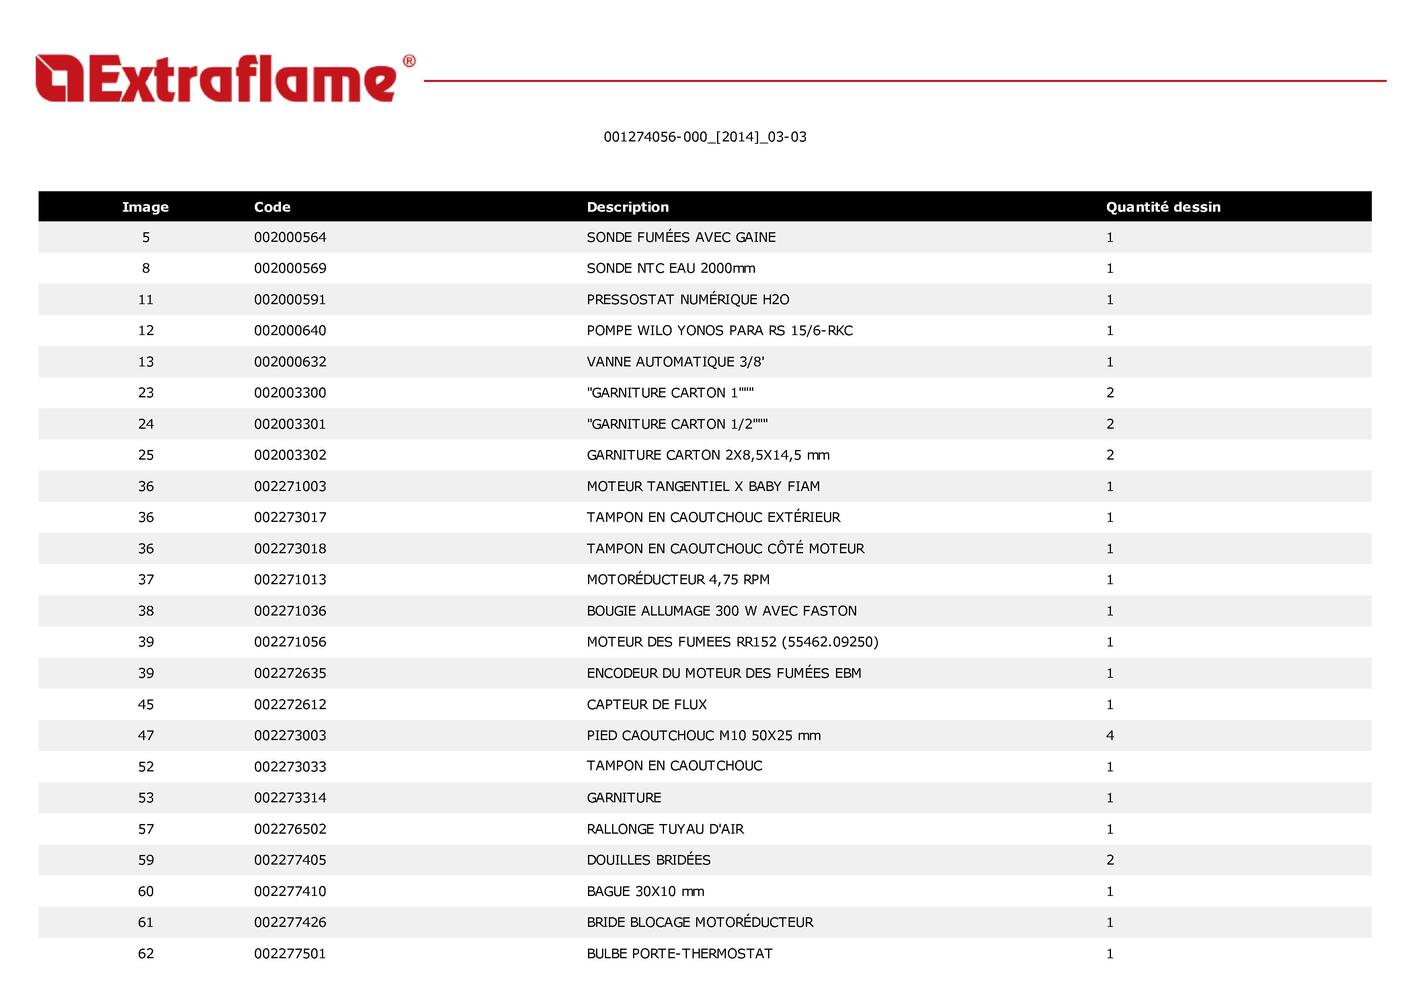Select the Code column header
This screenshot has height=996, width=1410.
[x=272, y=207]
